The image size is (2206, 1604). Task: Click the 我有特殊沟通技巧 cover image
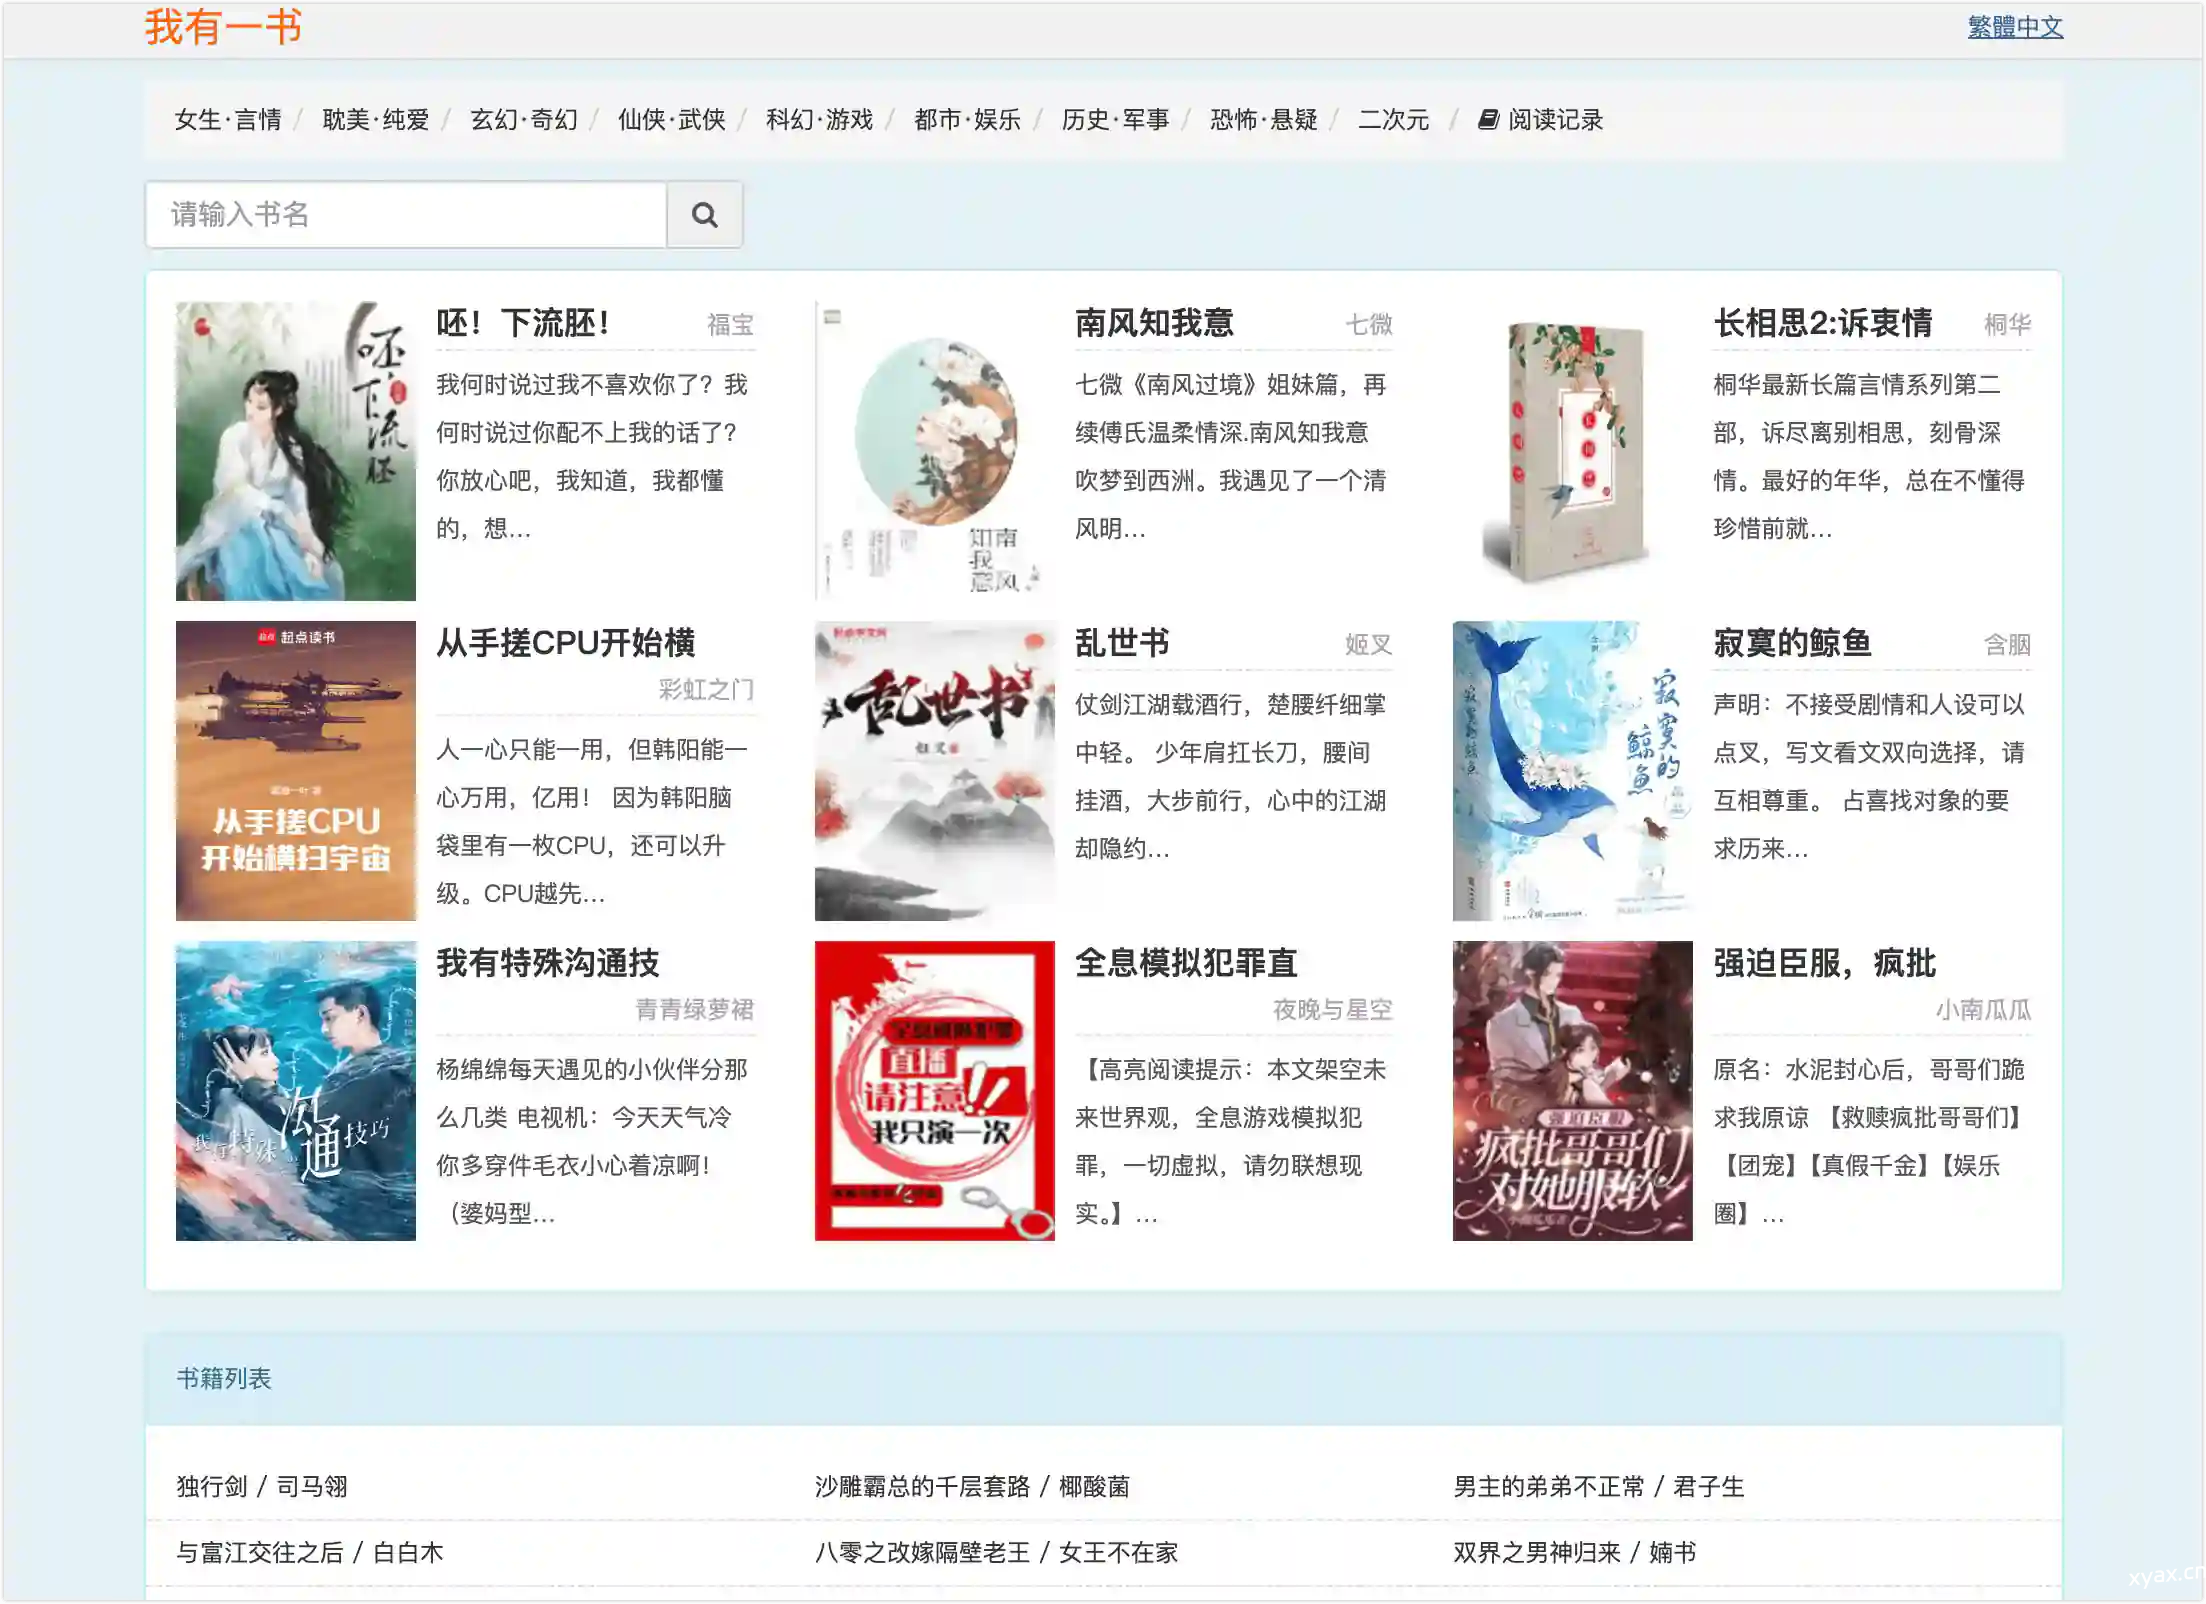tap(295, 1091)
